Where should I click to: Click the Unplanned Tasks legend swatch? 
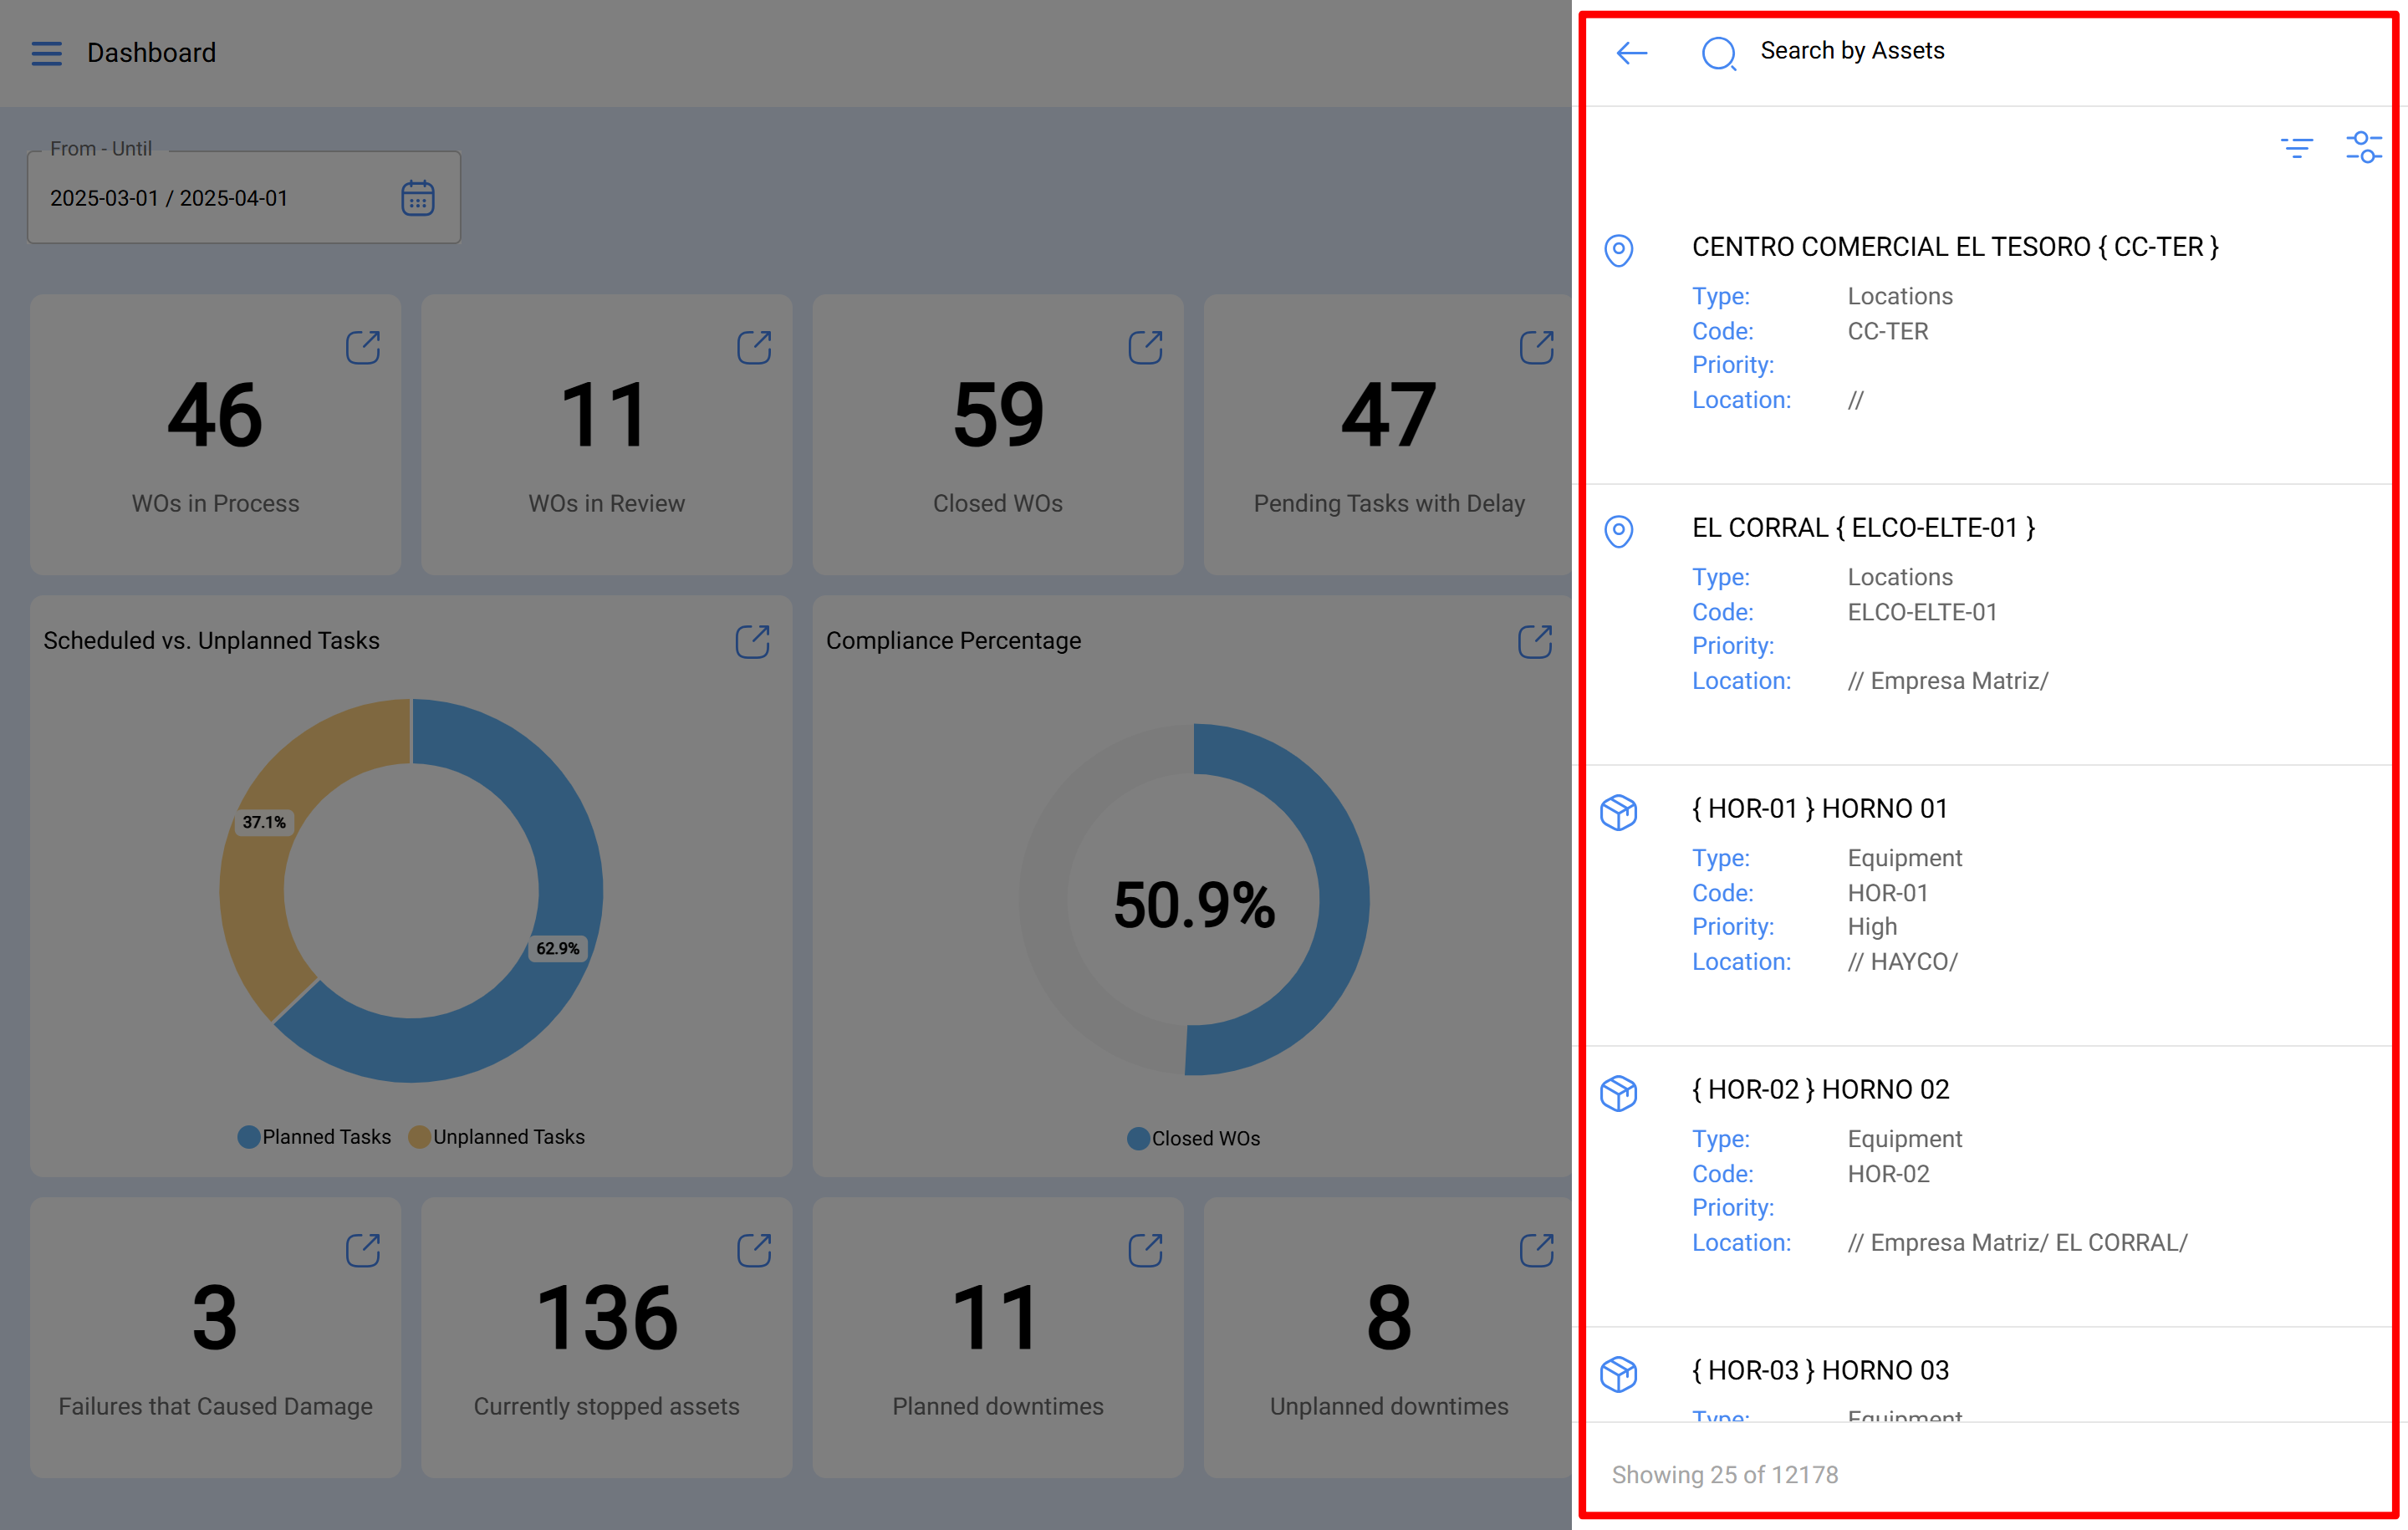tap(420, 1137)
